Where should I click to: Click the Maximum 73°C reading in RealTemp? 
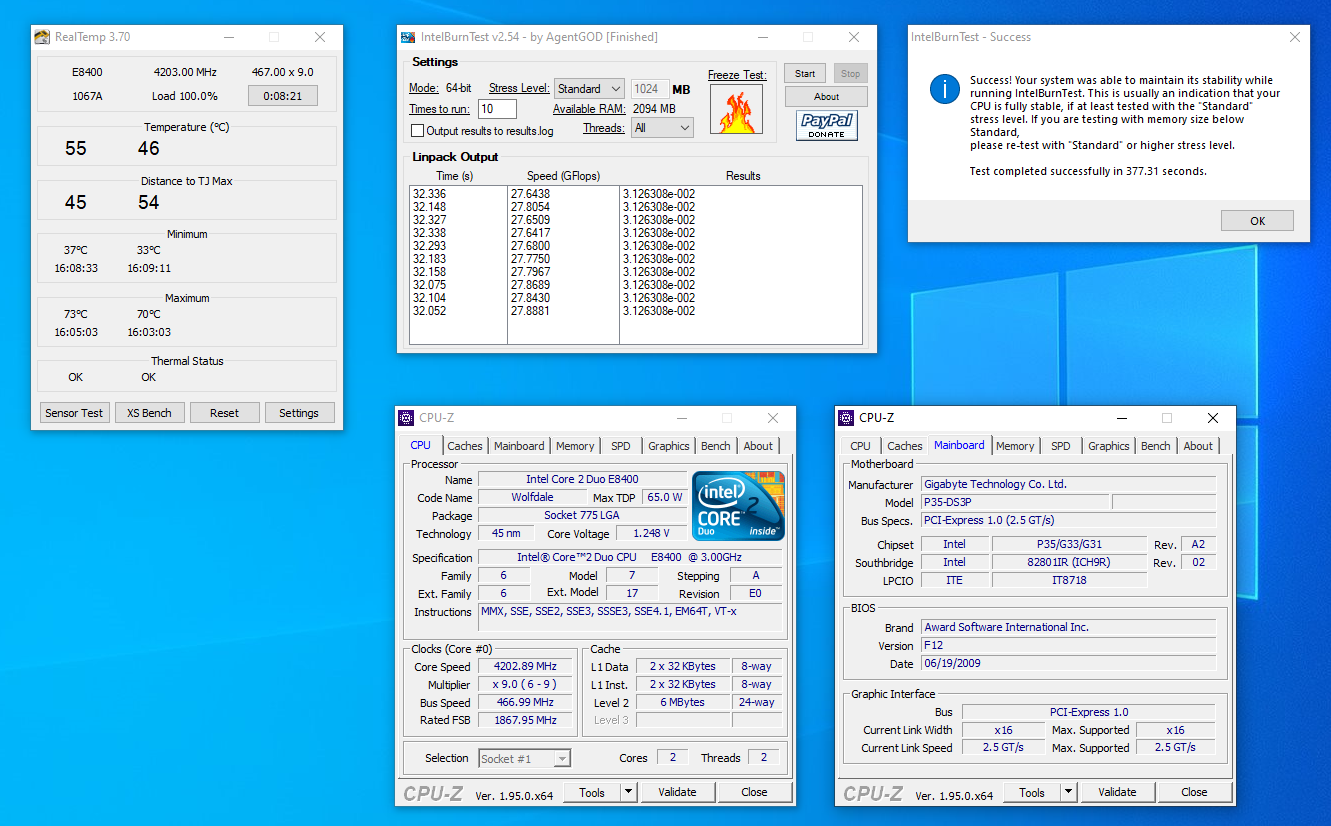click(x=76, y=314)
